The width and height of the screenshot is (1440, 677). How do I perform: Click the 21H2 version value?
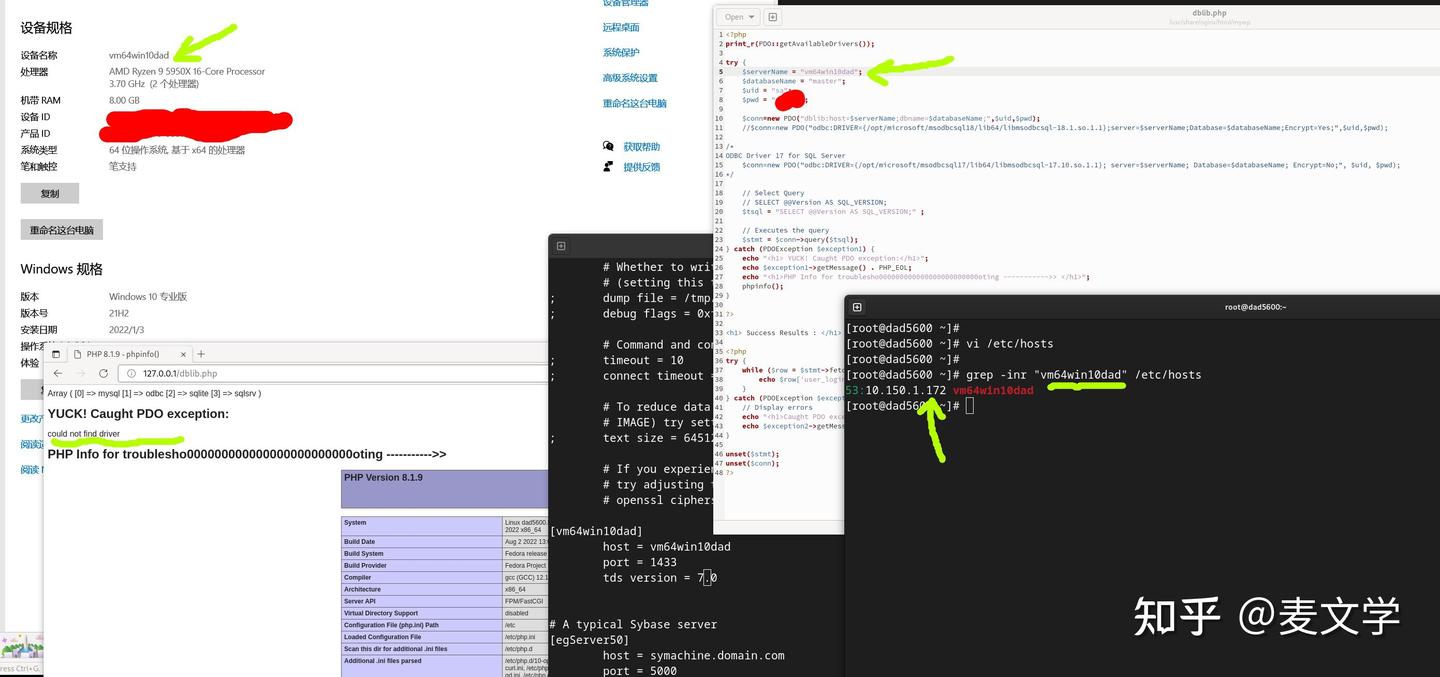click(119, 313)
